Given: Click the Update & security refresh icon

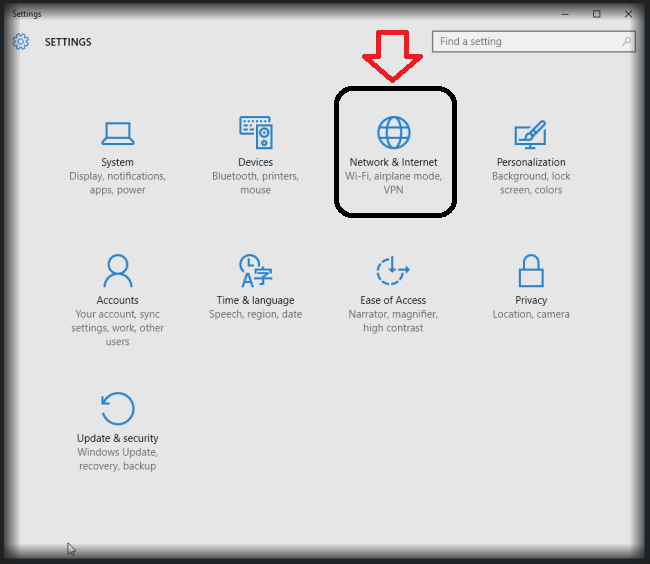Looking at the screenshot, I should pos(118,409).
